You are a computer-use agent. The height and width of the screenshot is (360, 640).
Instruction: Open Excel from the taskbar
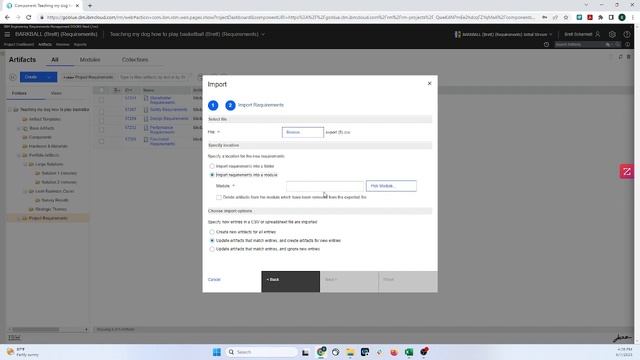409,352
